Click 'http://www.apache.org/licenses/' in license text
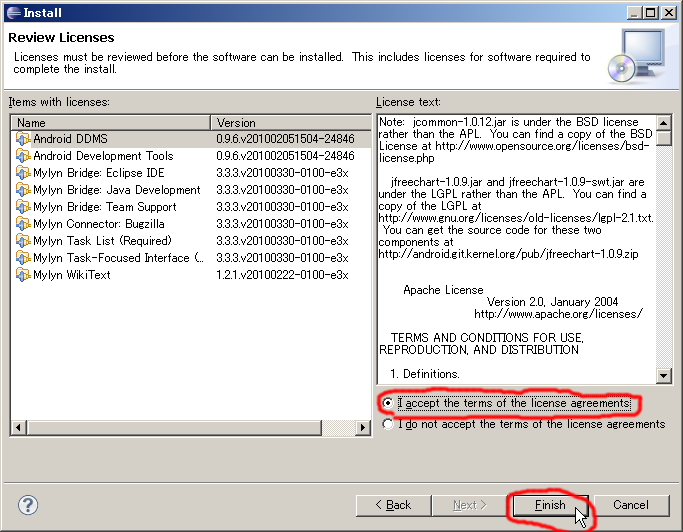Image resolution: width=683 pixels, height=532 pixels. pyautogui.click(x=558, y=314)
